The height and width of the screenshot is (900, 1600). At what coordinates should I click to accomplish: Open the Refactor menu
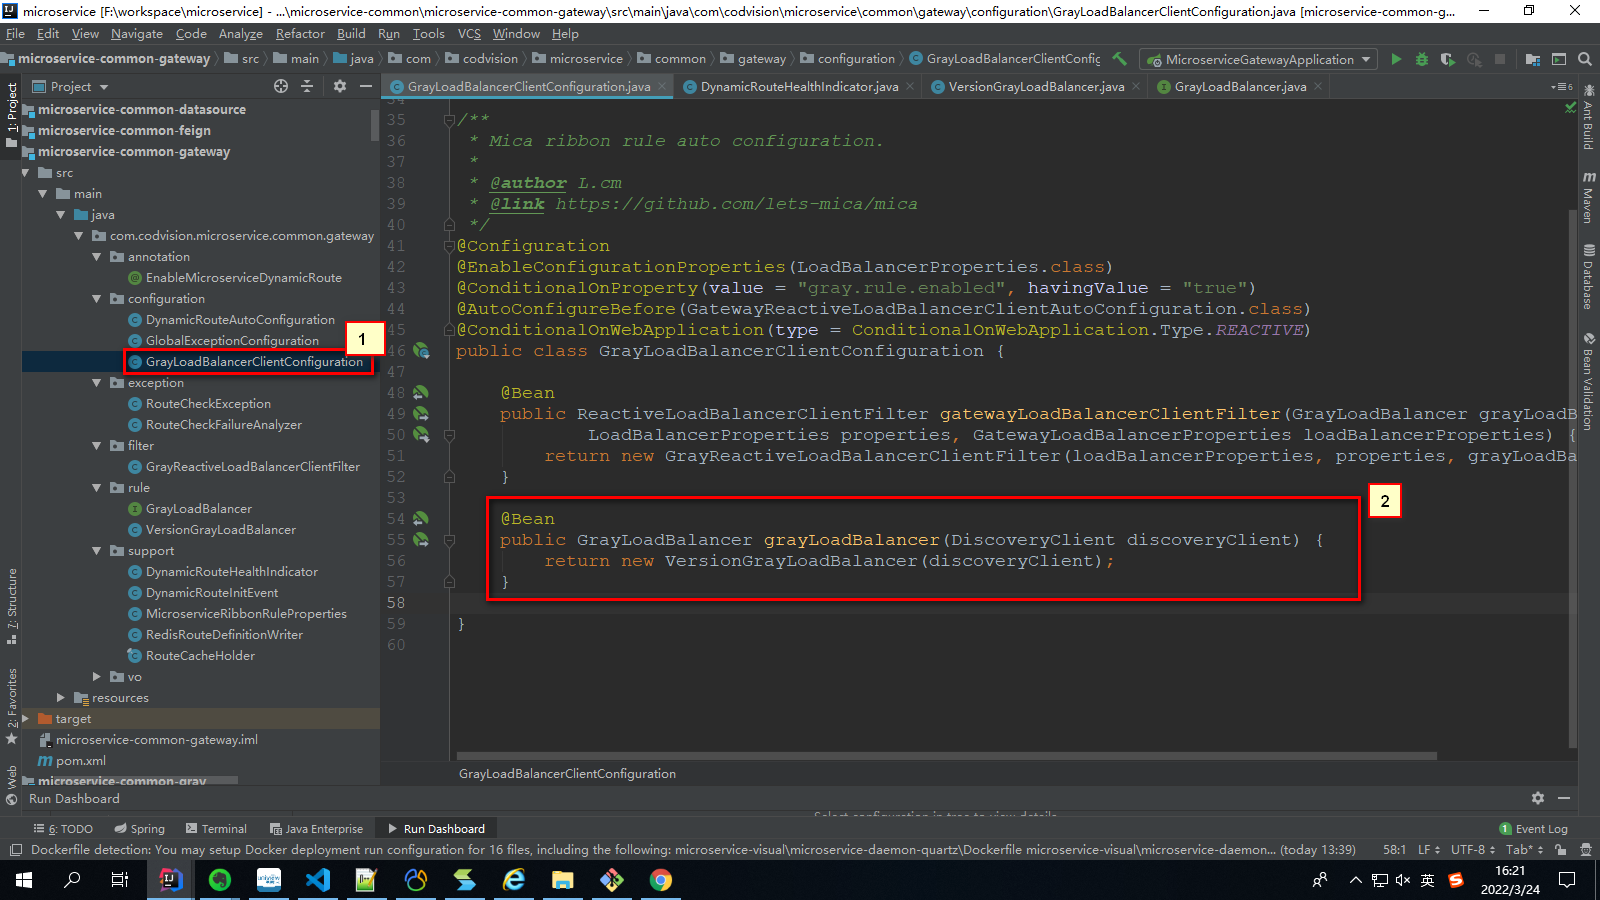(x=300, y=34)
